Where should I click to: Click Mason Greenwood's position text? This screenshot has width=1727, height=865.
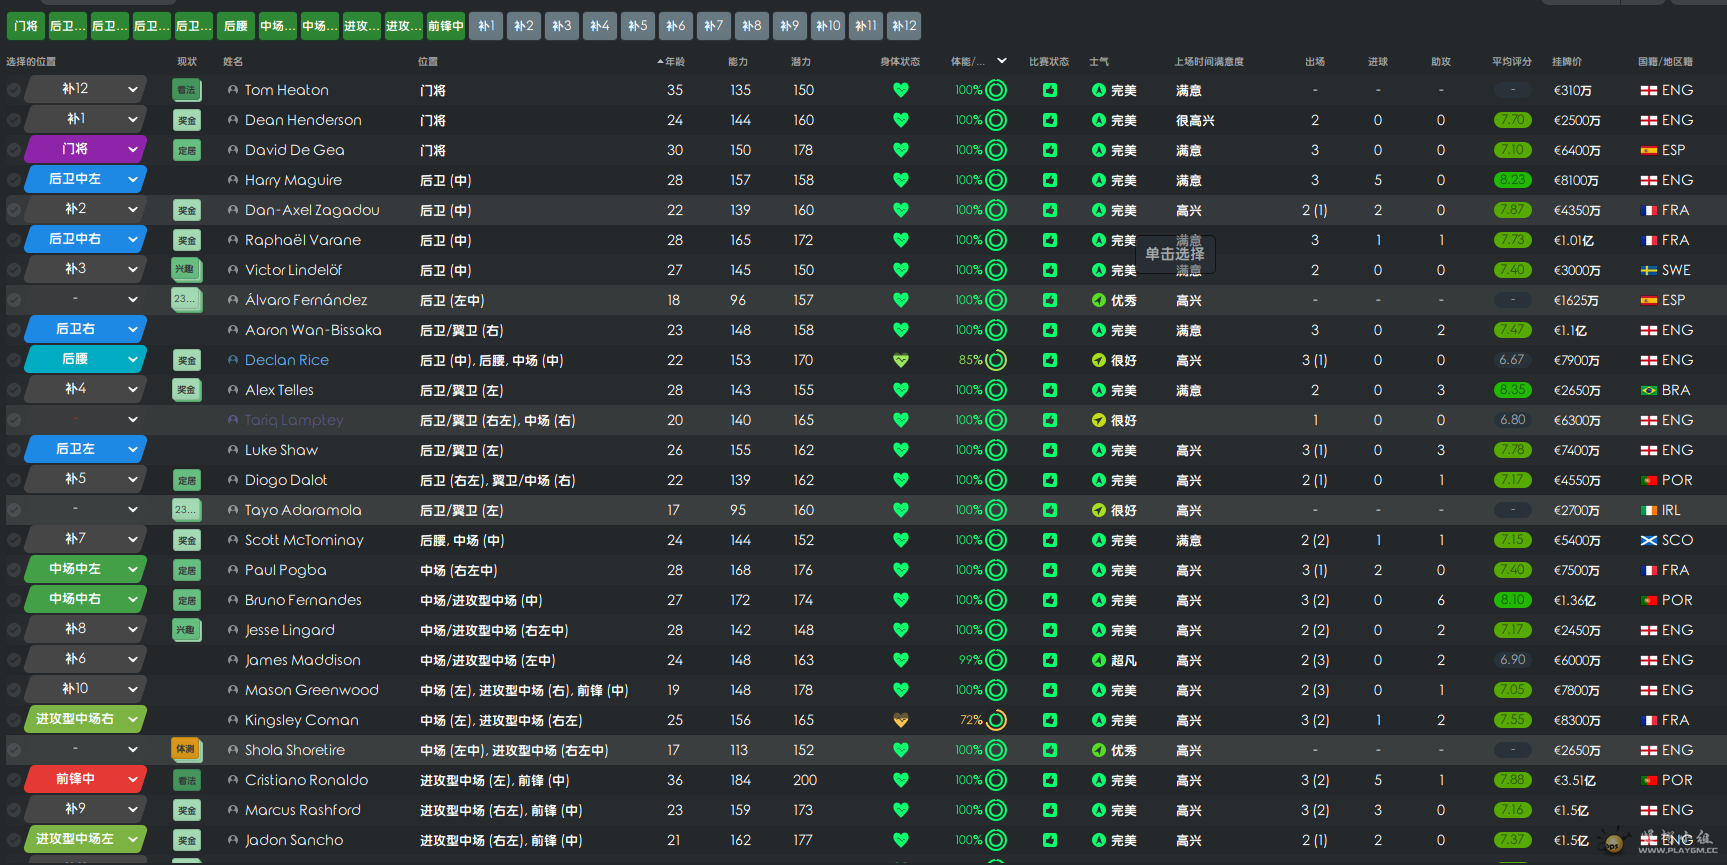tap(524, 690)
